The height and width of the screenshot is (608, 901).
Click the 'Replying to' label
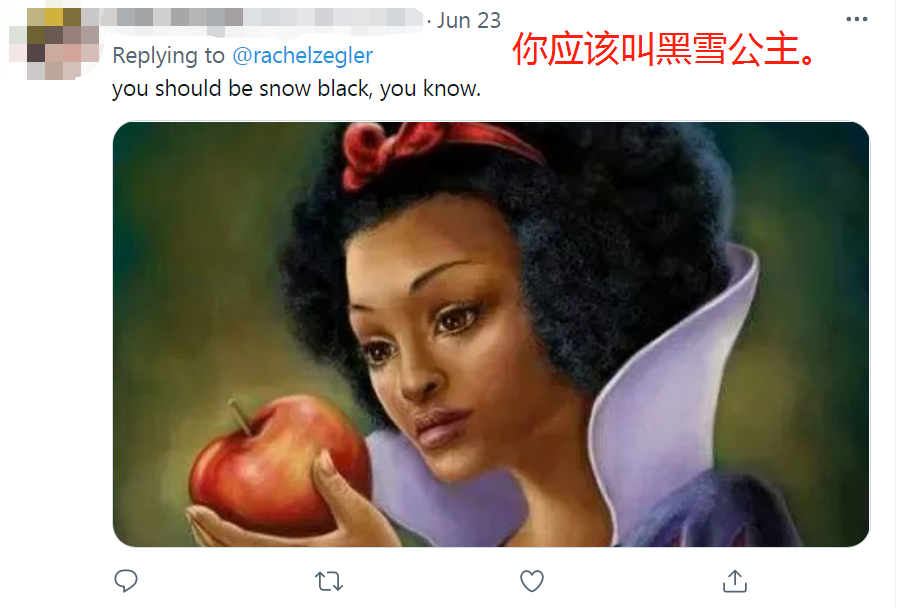(x=168, y=55)
